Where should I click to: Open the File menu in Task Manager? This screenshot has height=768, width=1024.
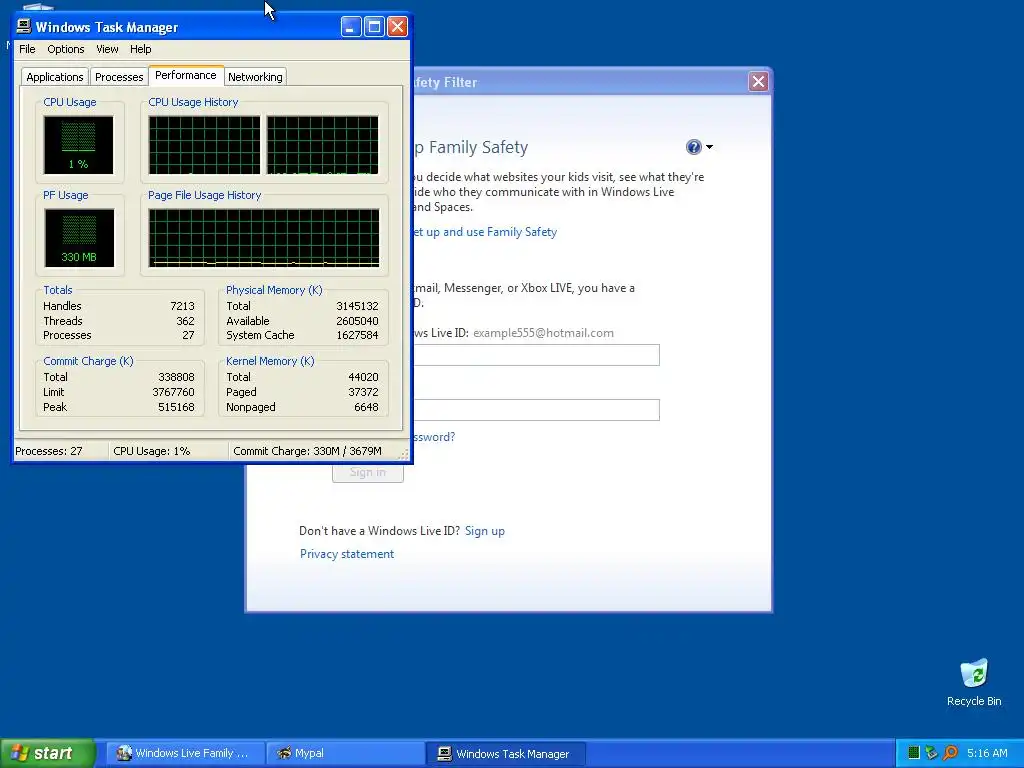point(27,49)
